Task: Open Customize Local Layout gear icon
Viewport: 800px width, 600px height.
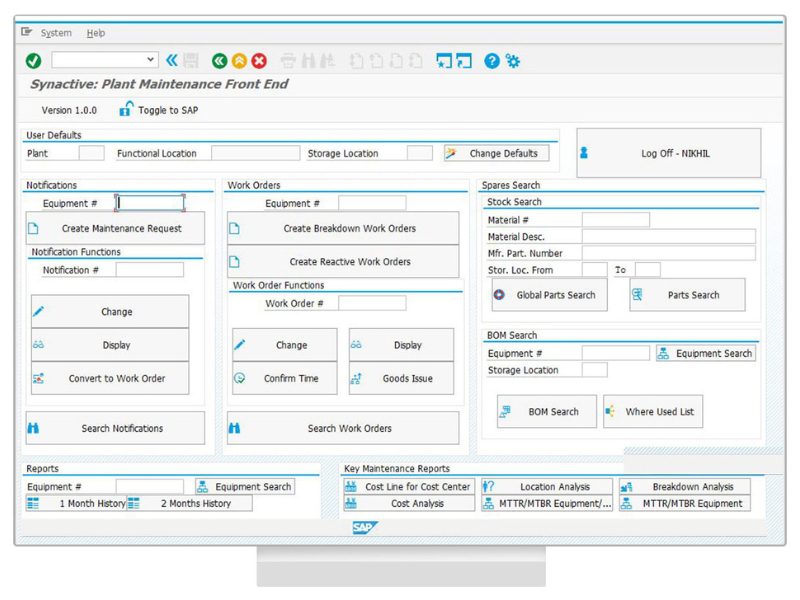Action: pos(513,61)
